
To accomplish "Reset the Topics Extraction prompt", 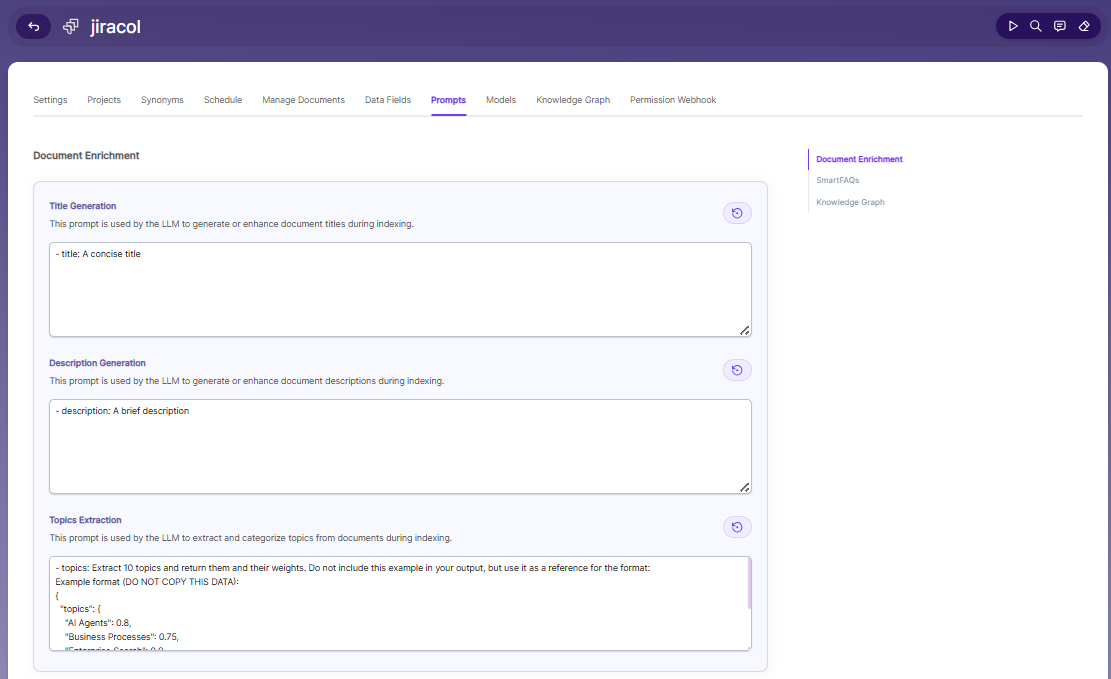I will (737, 527).
